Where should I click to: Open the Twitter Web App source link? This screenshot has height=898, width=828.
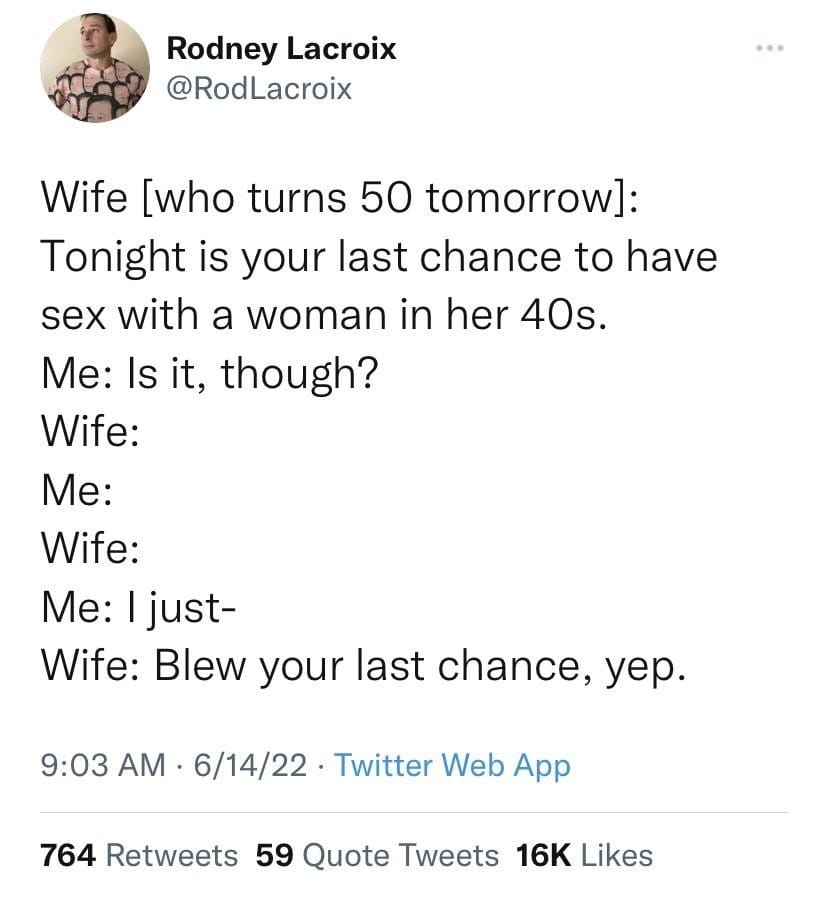tap(452, 766)
